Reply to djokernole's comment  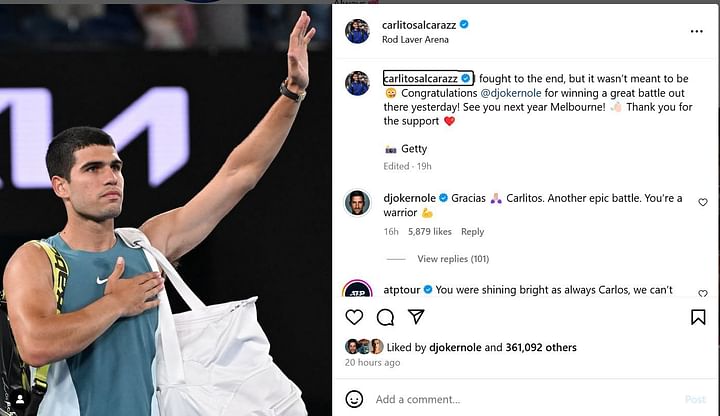[x=472, y=232]
